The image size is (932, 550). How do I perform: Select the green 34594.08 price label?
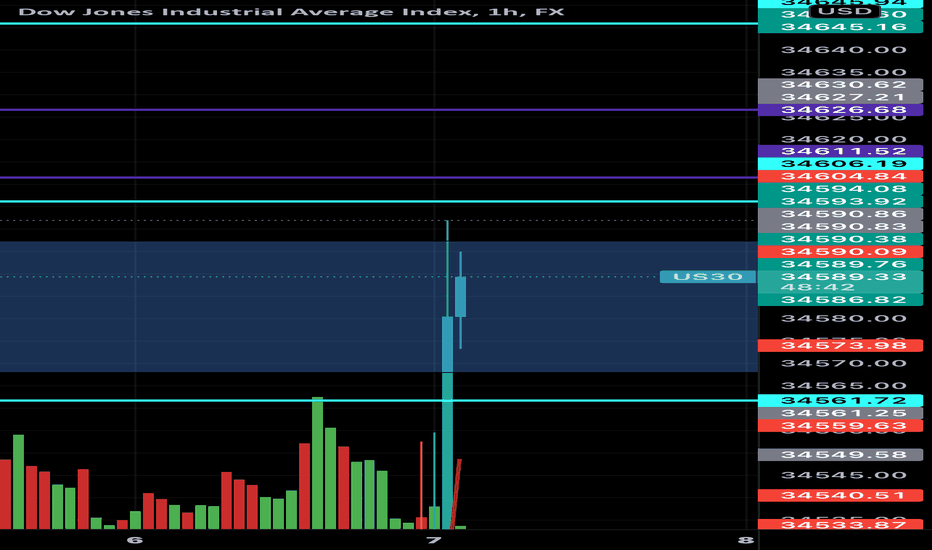[841, 189]
